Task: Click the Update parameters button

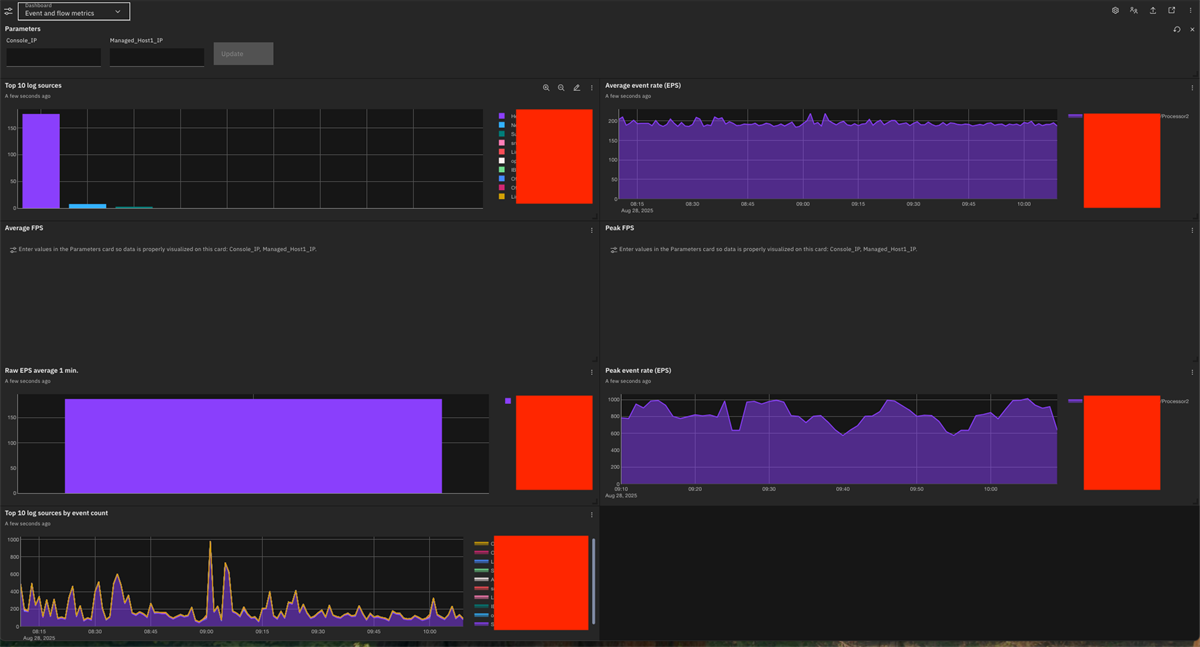Action: pos(243,54)
